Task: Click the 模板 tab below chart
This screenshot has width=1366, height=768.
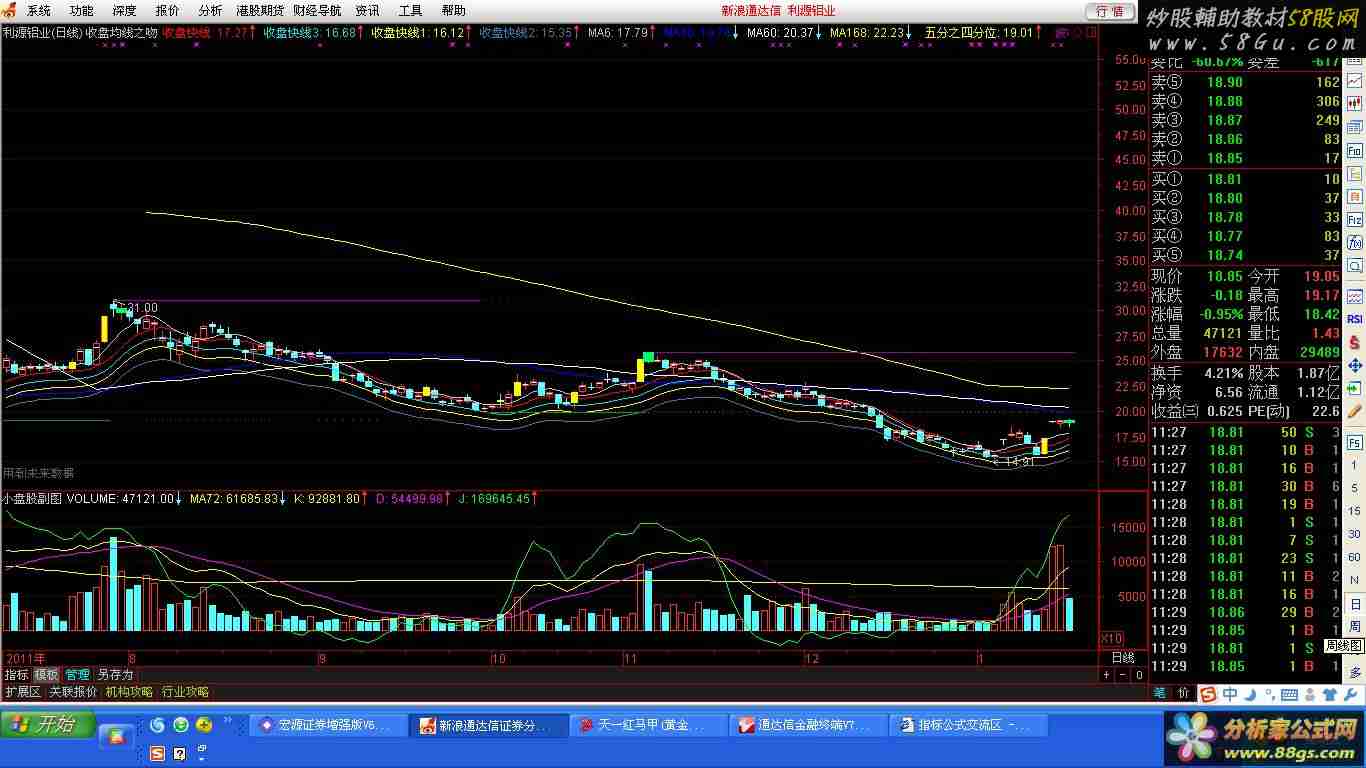Action: click(46, 675)
